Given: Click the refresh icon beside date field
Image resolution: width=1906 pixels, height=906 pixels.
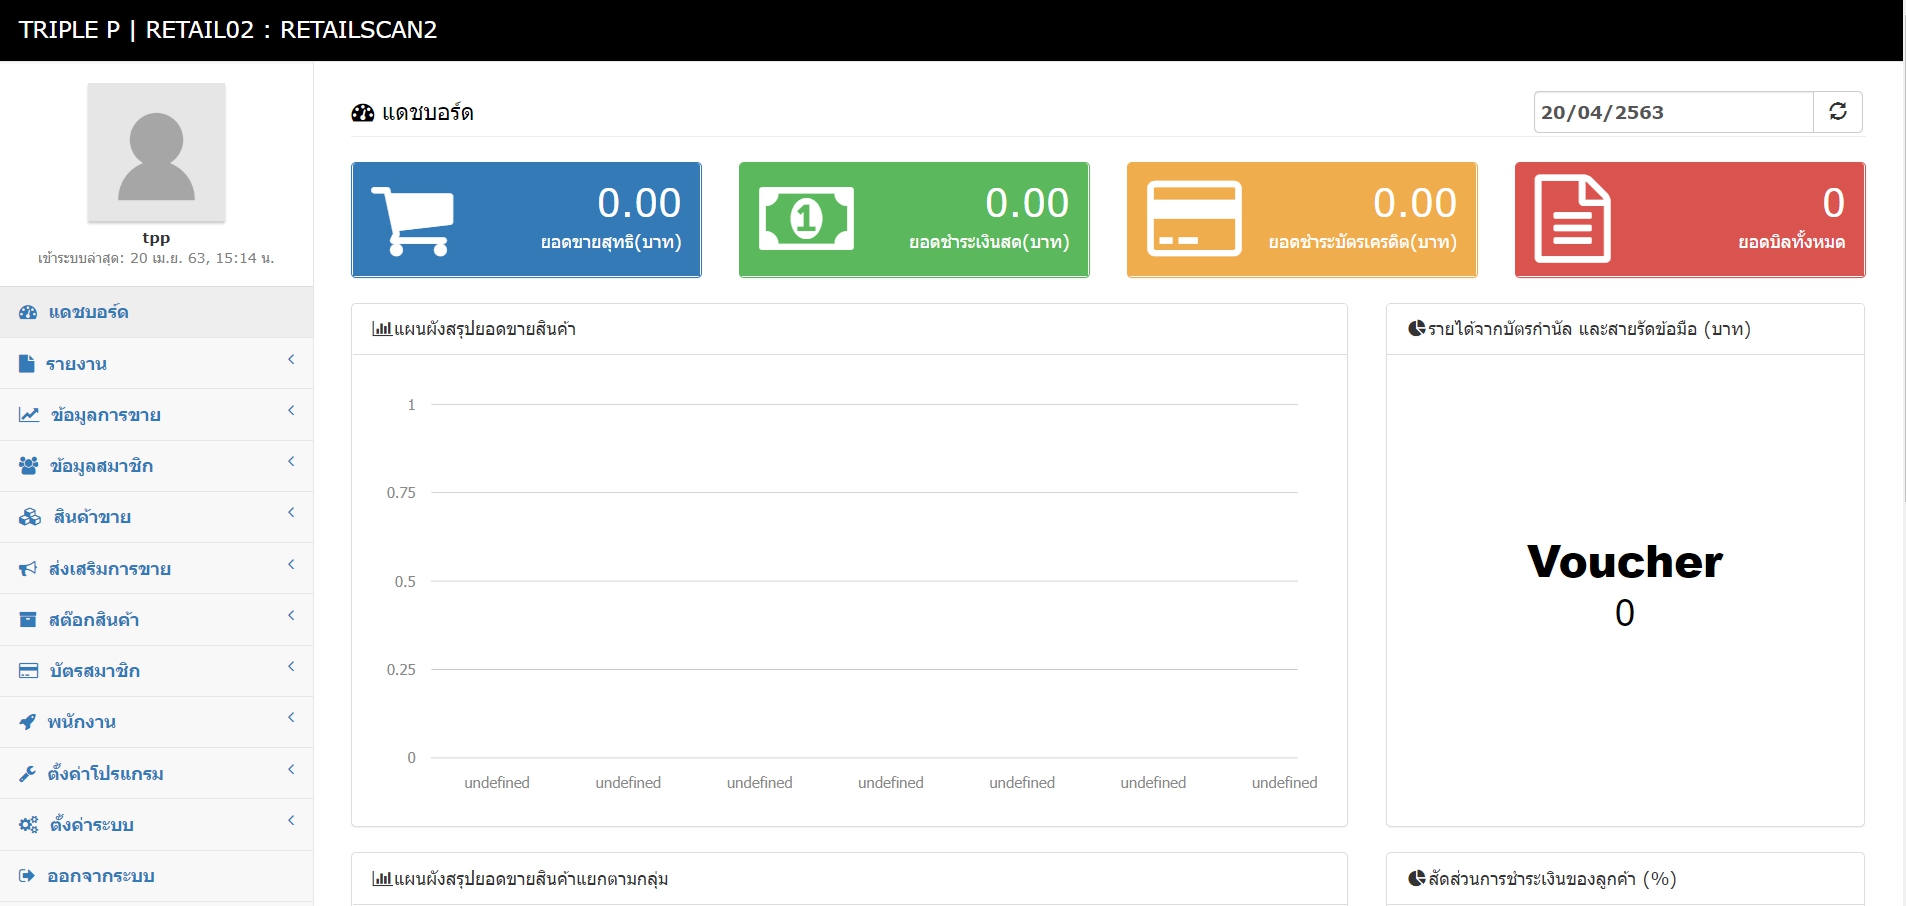Looking at the screenshot, I should tap(1838, 111).
